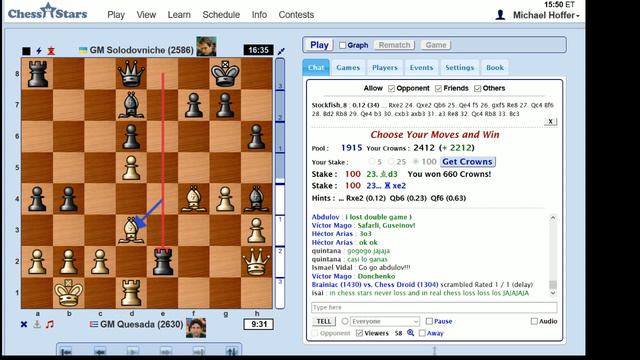This screenshot has height=360, width=640.
Task: Click the resize board arrows icon
Action: 281,51
